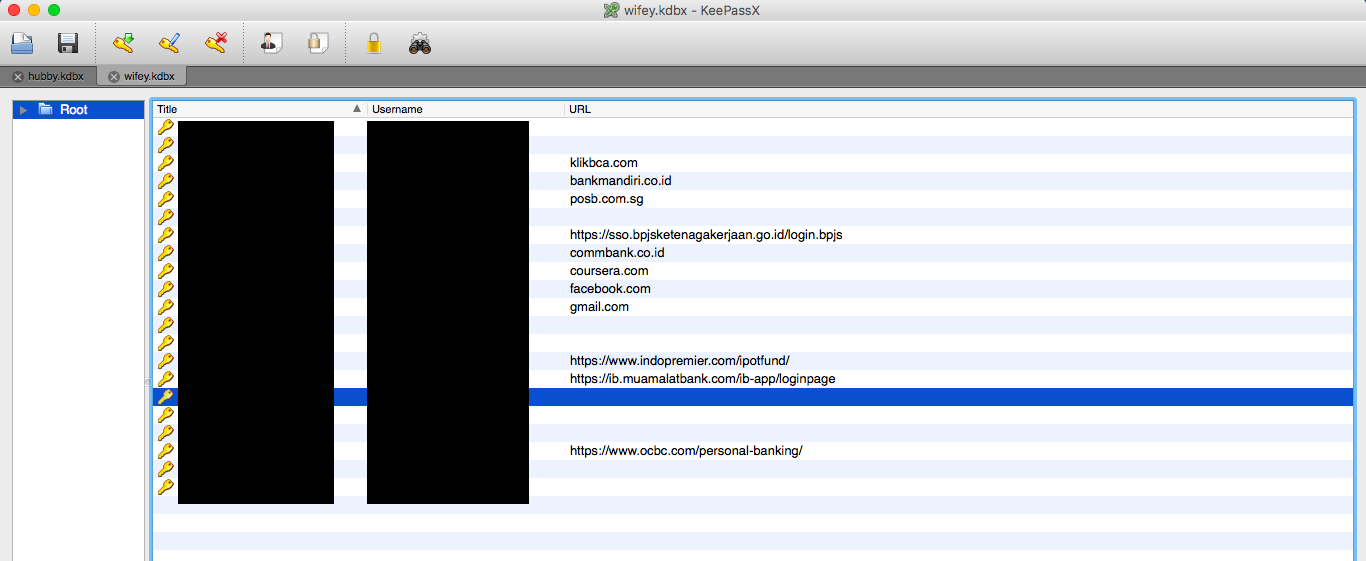Screen dimensions: 1366x561
Task: Select the gmail.com URL cell
Action: coord(600,307)
